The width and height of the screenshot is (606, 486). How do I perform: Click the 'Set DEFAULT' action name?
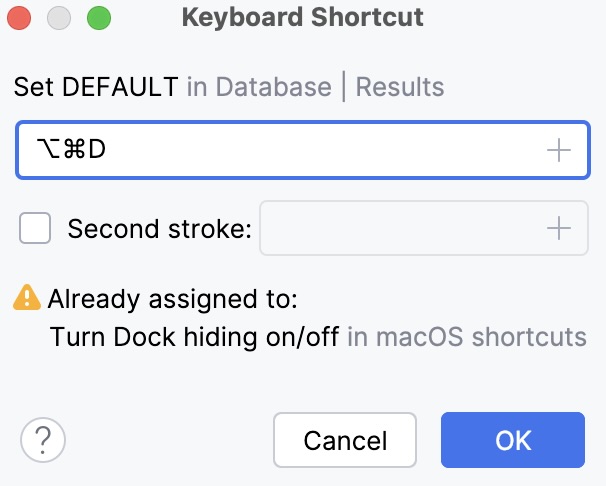pos(96,87)
